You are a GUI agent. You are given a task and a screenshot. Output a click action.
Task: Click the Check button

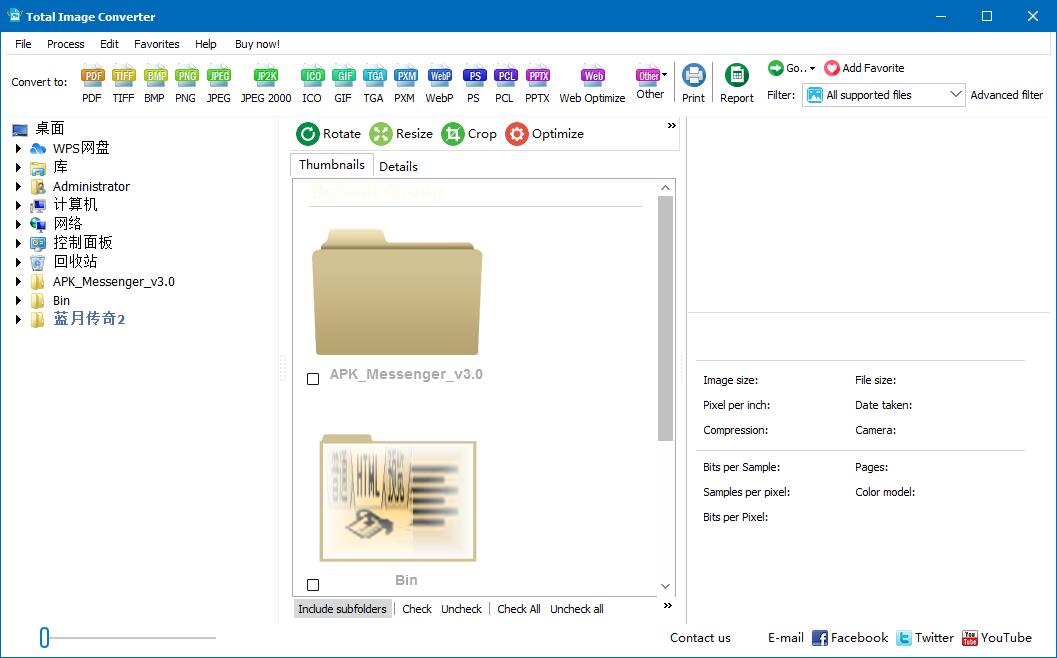coord(417,609)
